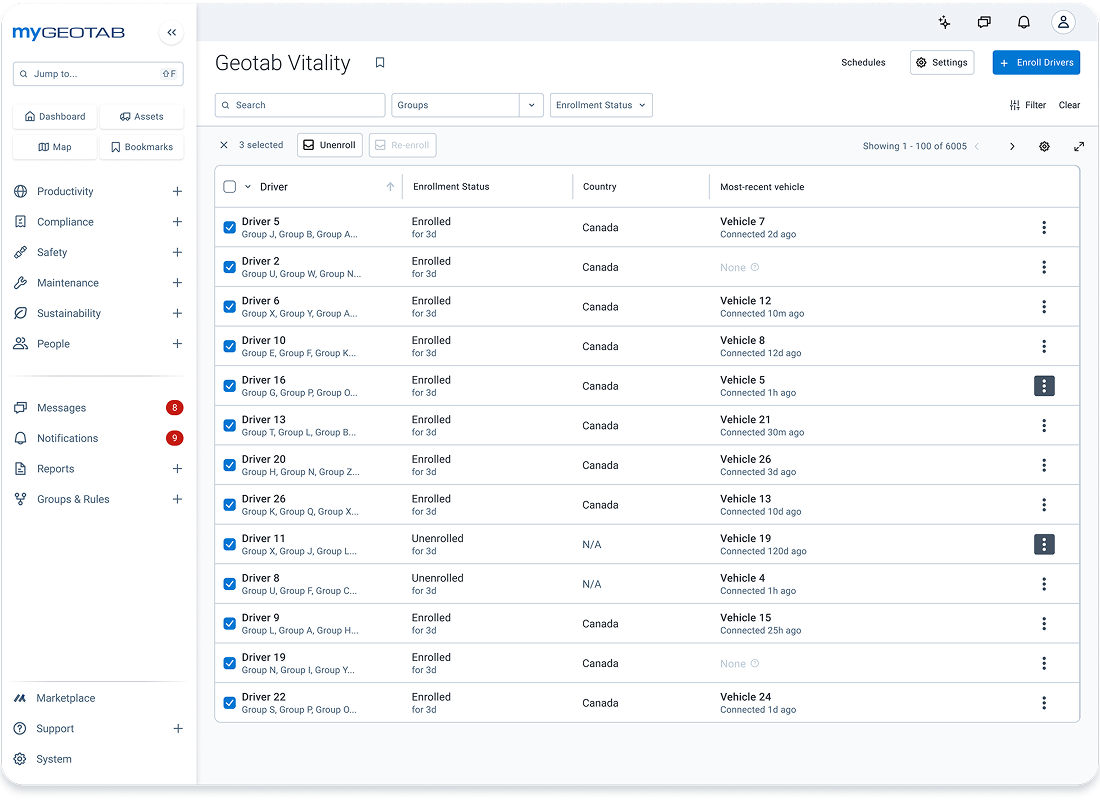Image resolution: width=1100 pixels, height=800 pixels.
Task: Open the Groups dropdown
Action: click(467, 105)
